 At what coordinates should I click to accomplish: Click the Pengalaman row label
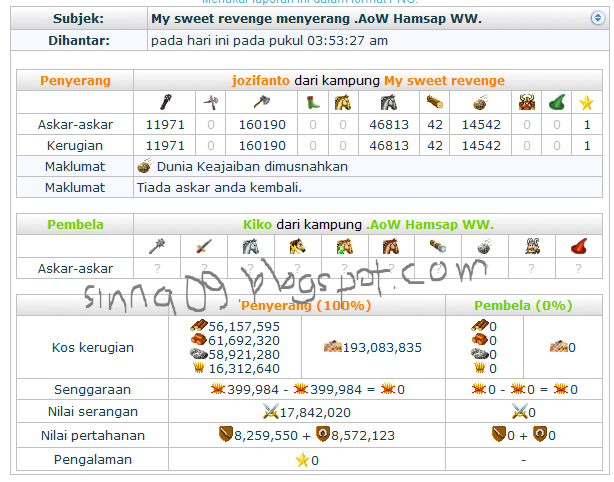[93, 460]
